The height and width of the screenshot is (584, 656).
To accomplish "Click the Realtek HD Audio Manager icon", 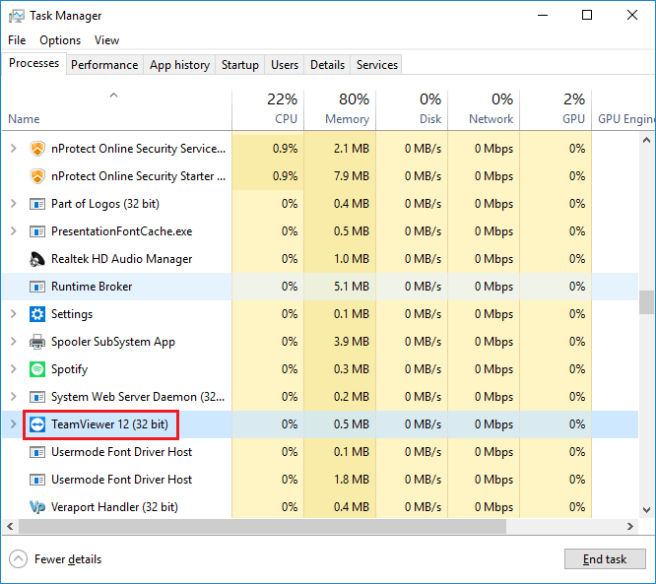I will 38,259.
